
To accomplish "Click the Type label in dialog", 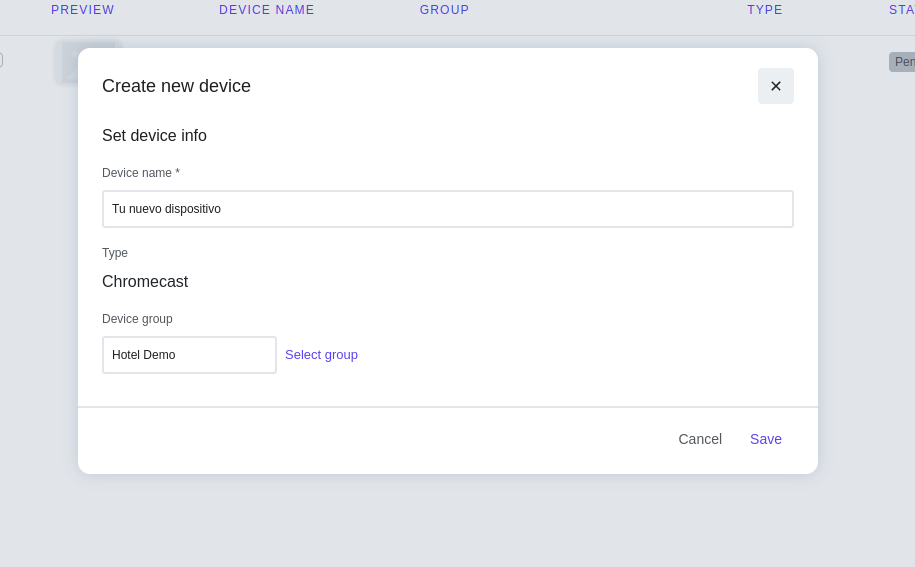I will pyautogui.click(x=115, y=253).
